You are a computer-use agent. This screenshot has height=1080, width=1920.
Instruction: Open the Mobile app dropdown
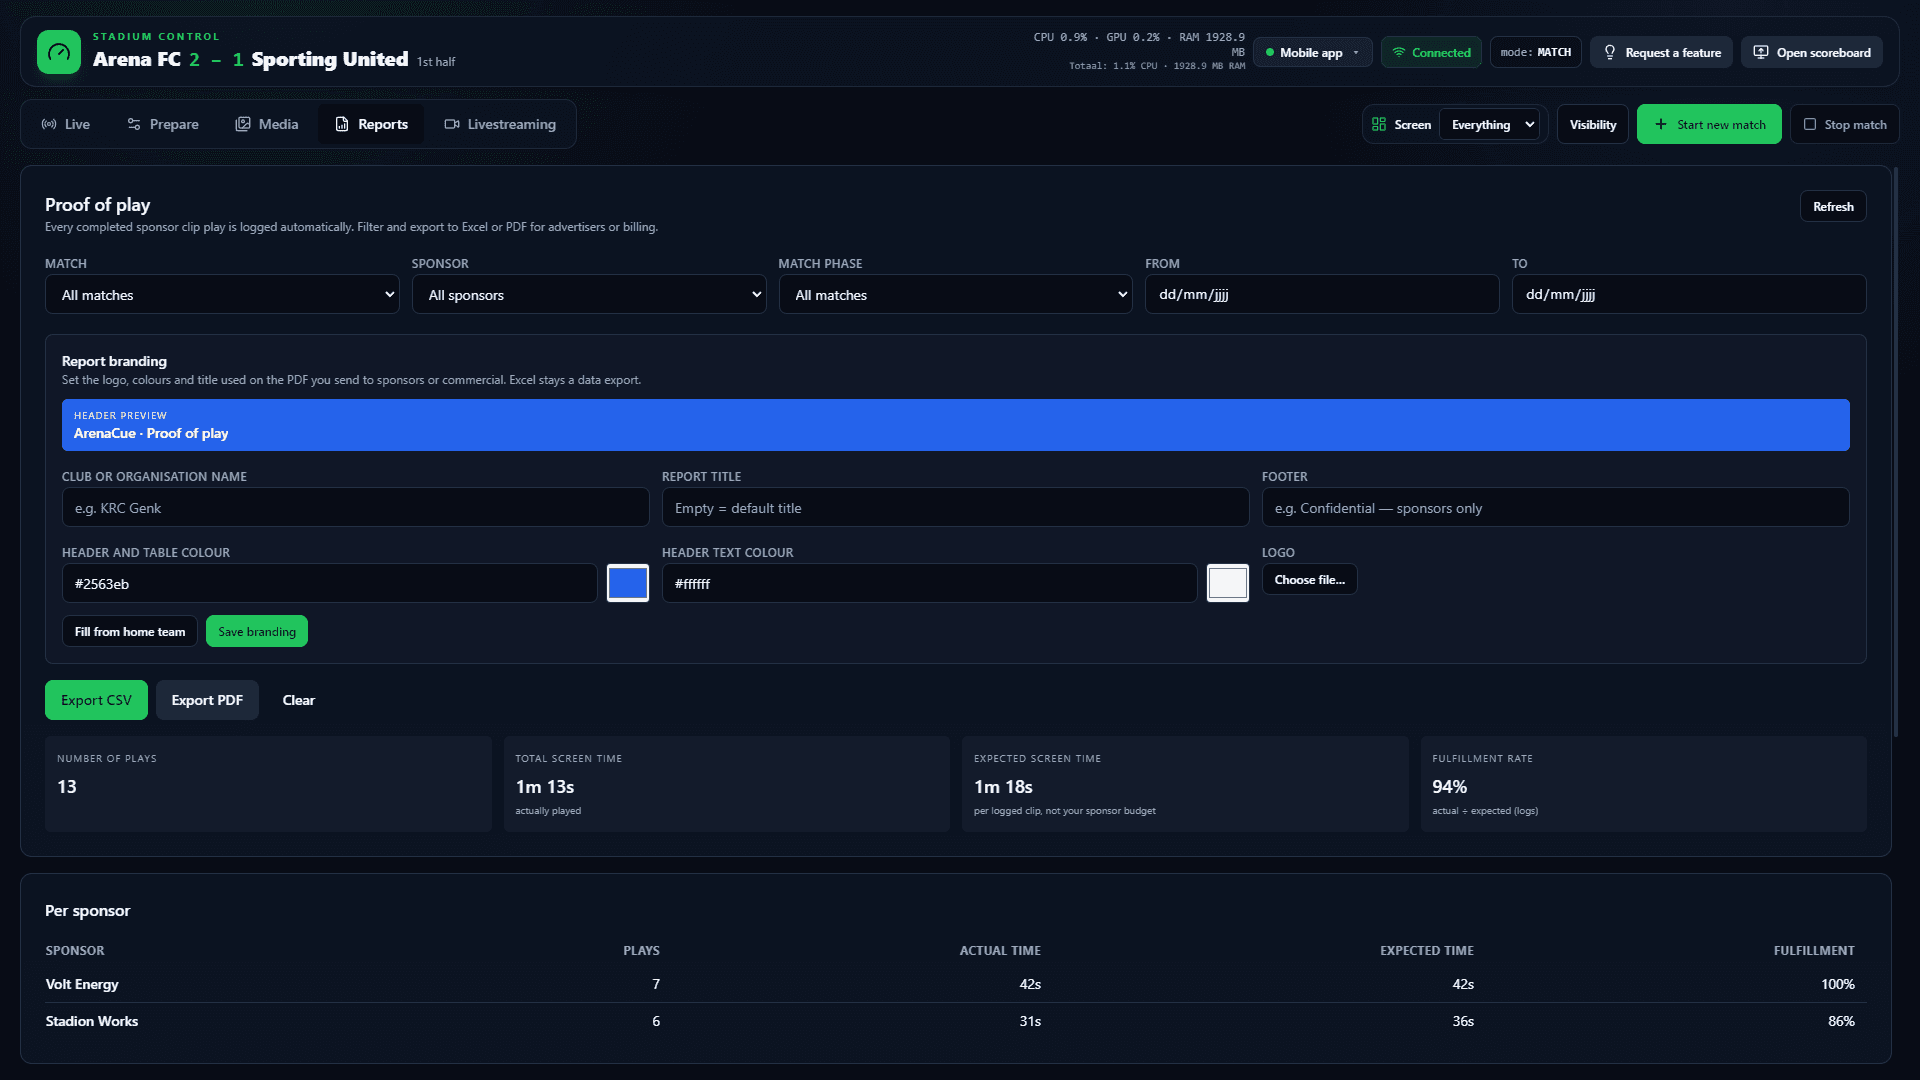(1313, 52)
